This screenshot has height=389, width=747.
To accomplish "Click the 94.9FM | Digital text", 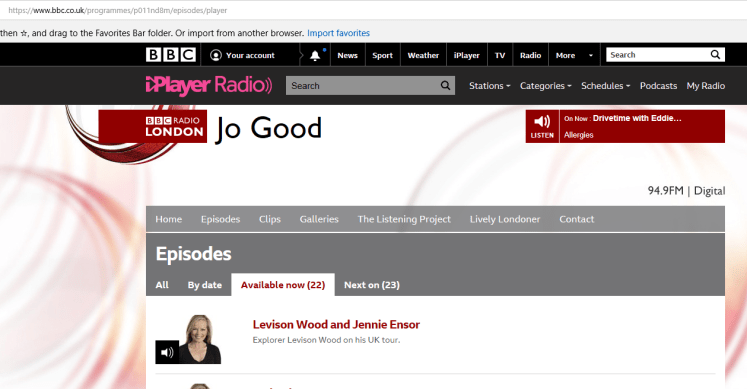I will click(x=686, y=191).
